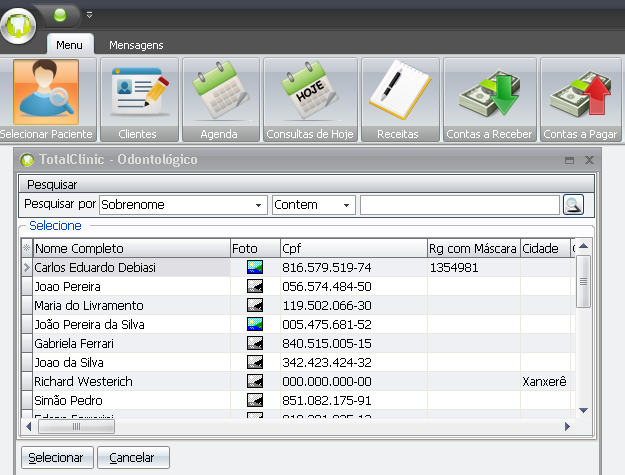Open Contas a Receber
This screenshot has width=625, height=475.
point(490,100)
